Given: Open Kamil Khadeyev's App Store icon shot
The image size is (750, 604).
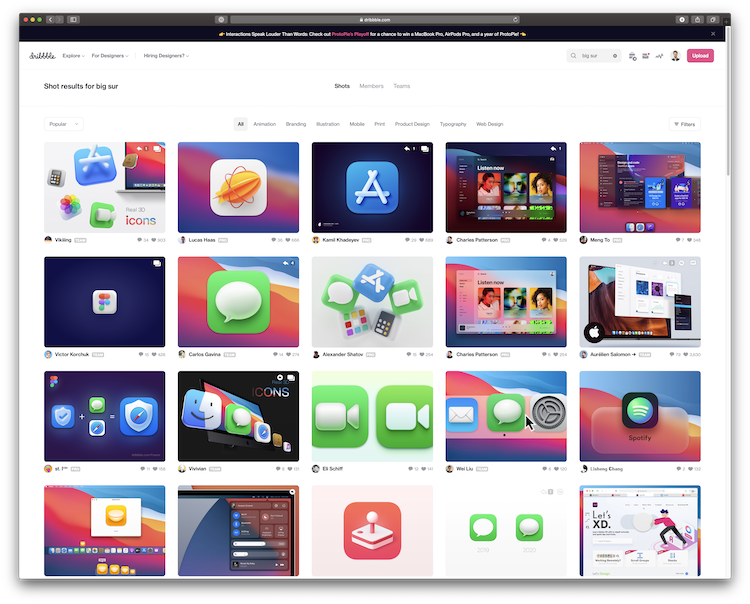Looking at the screenshot, I should pyautogui.click(x=372, y=187).
